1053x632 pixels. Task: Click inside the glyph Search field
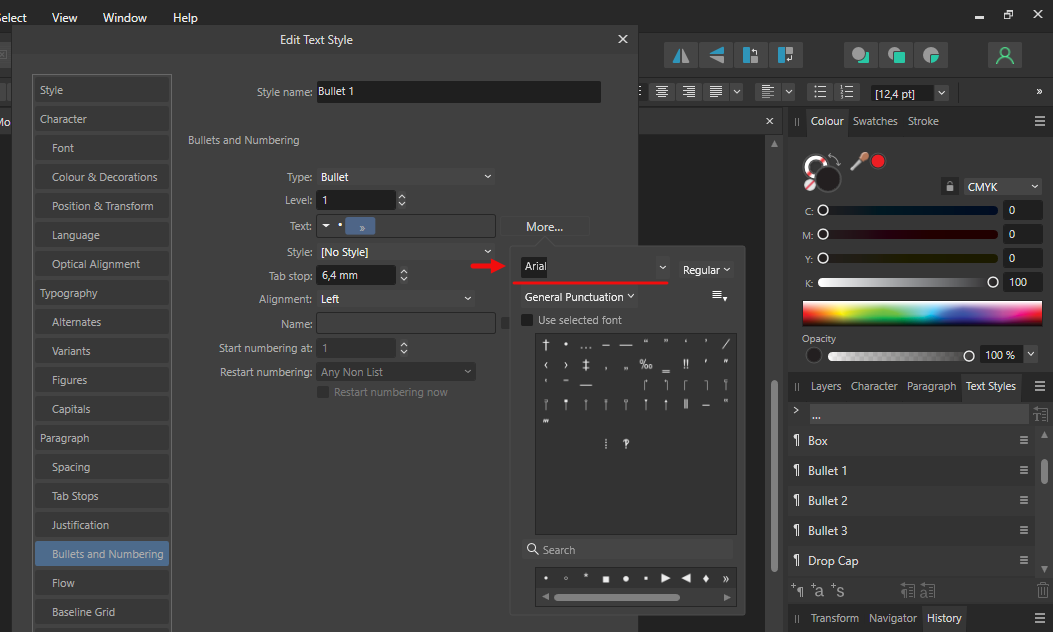coord(630,549)
